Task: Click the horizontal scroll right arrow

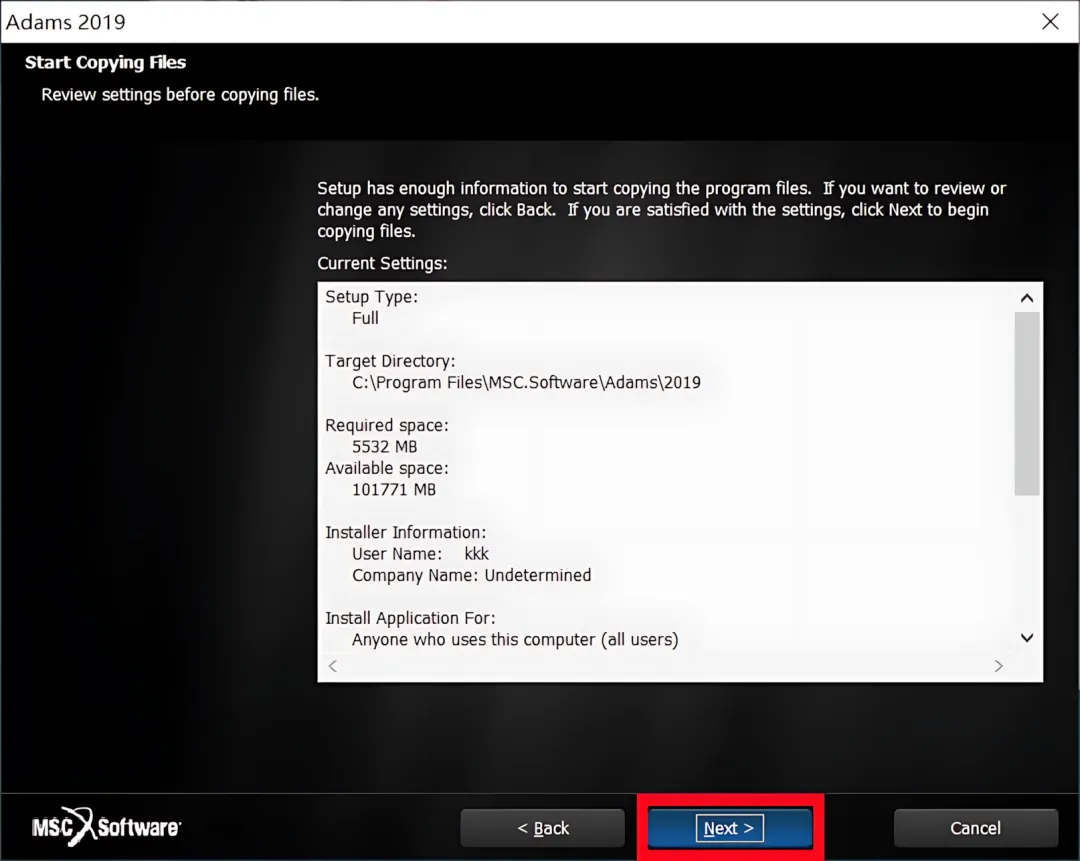Action: pos(998,666)
